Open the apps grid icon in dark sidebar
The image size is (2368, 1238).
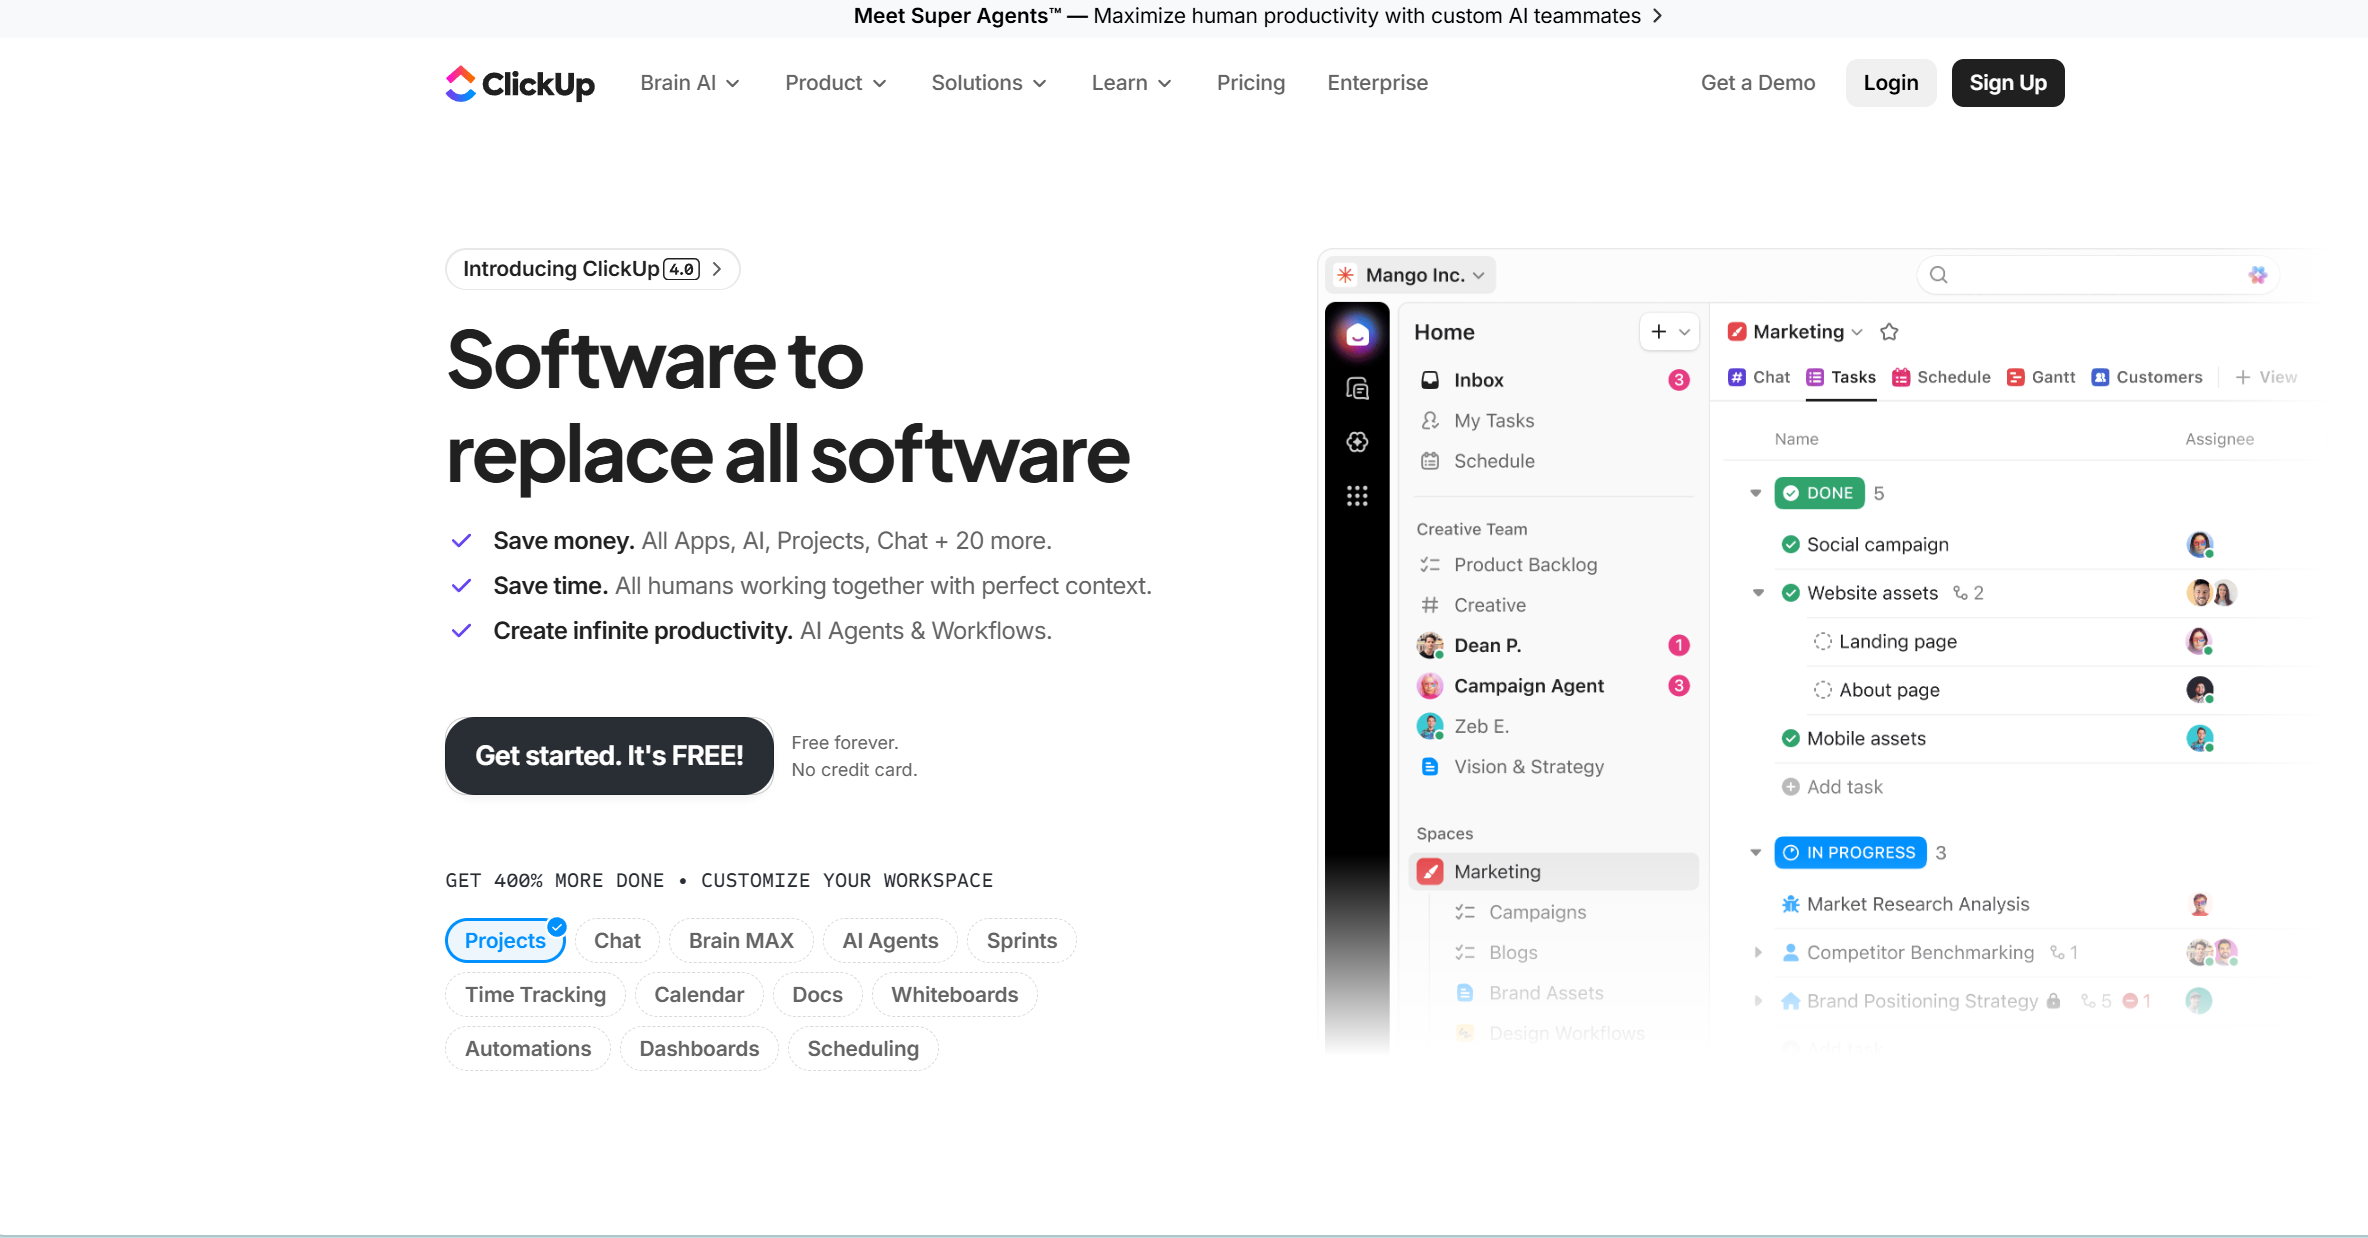[x=1357, y=496]
